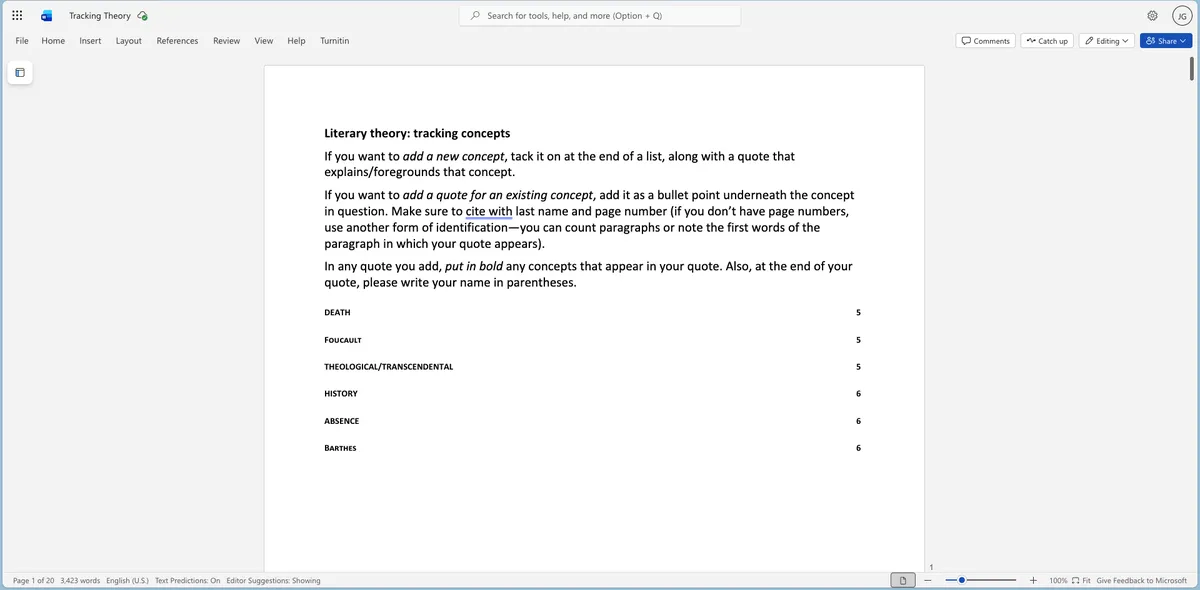Open the Turnitin tab
Viewport: 1200px width, 590px height.
pos(334,41)
